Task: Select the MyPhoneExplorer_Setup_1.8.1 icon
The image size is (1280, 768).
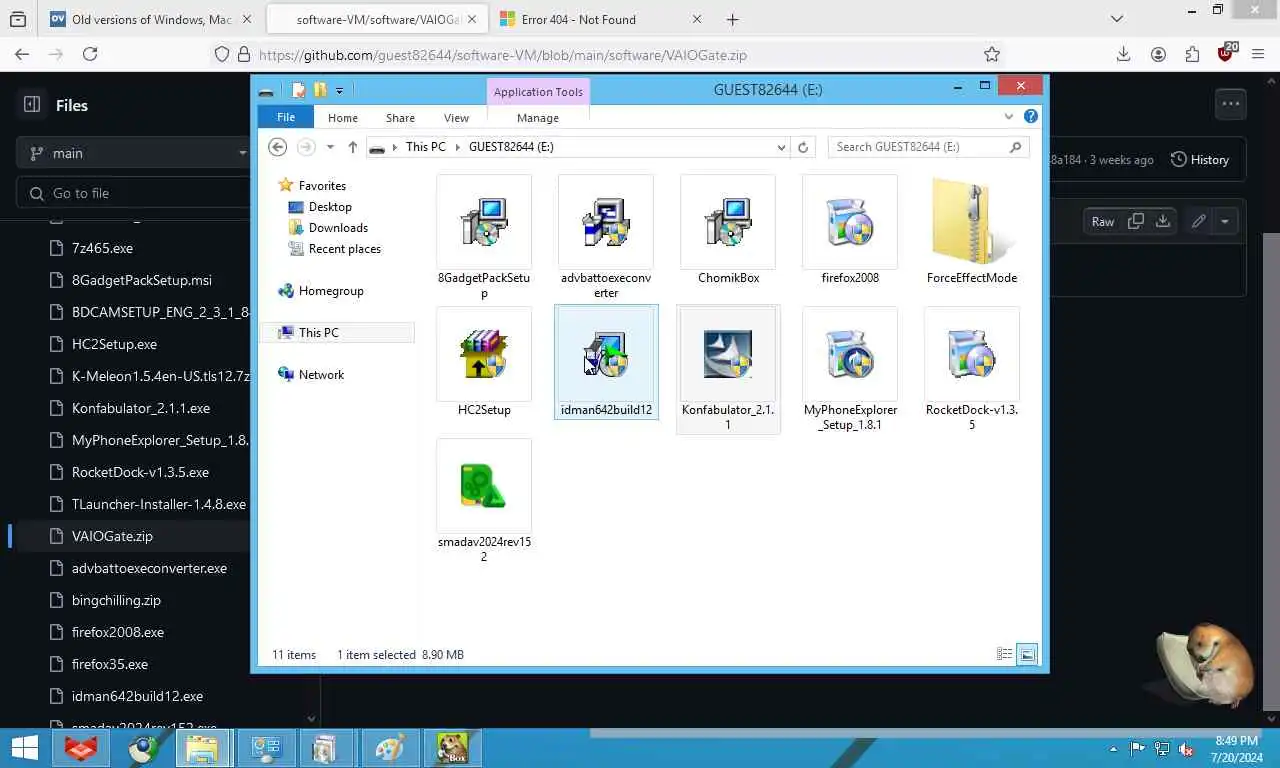Action: tap(850, 354)
